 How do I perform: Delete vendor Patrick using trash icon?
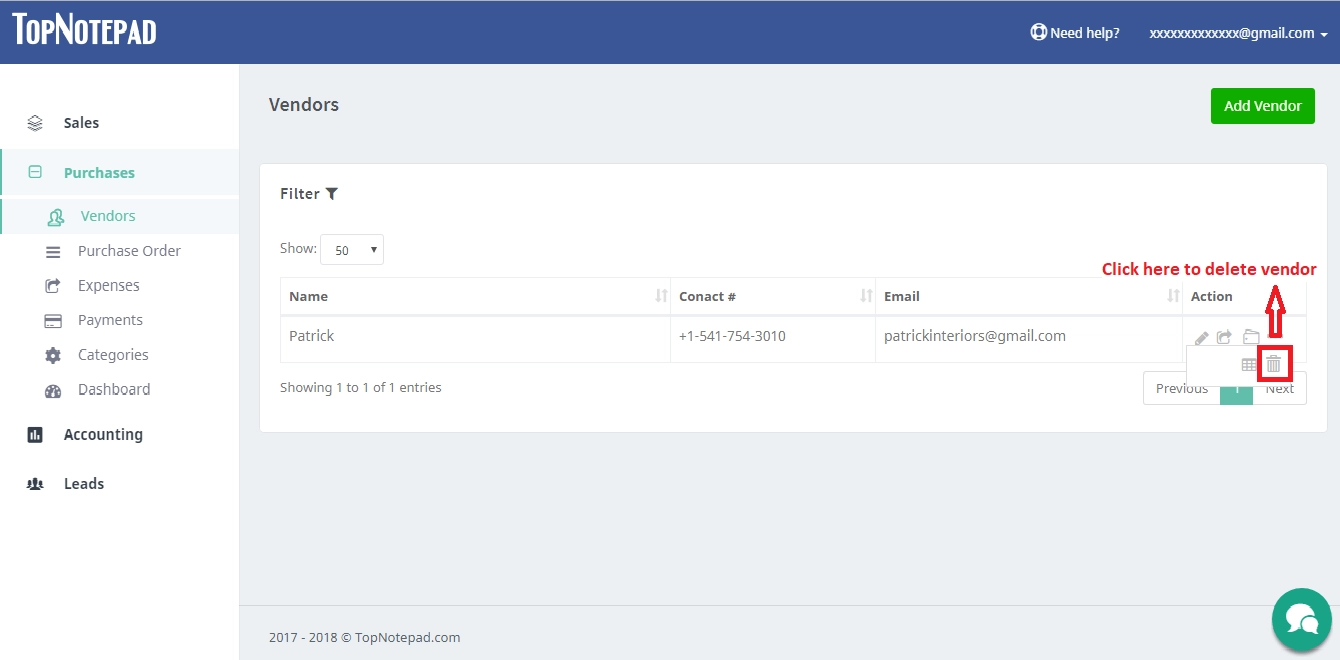click(x=1274, y=364)
